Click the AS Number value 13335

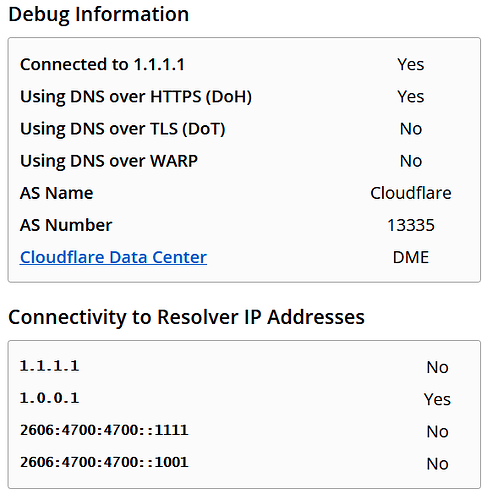[411, 225]
